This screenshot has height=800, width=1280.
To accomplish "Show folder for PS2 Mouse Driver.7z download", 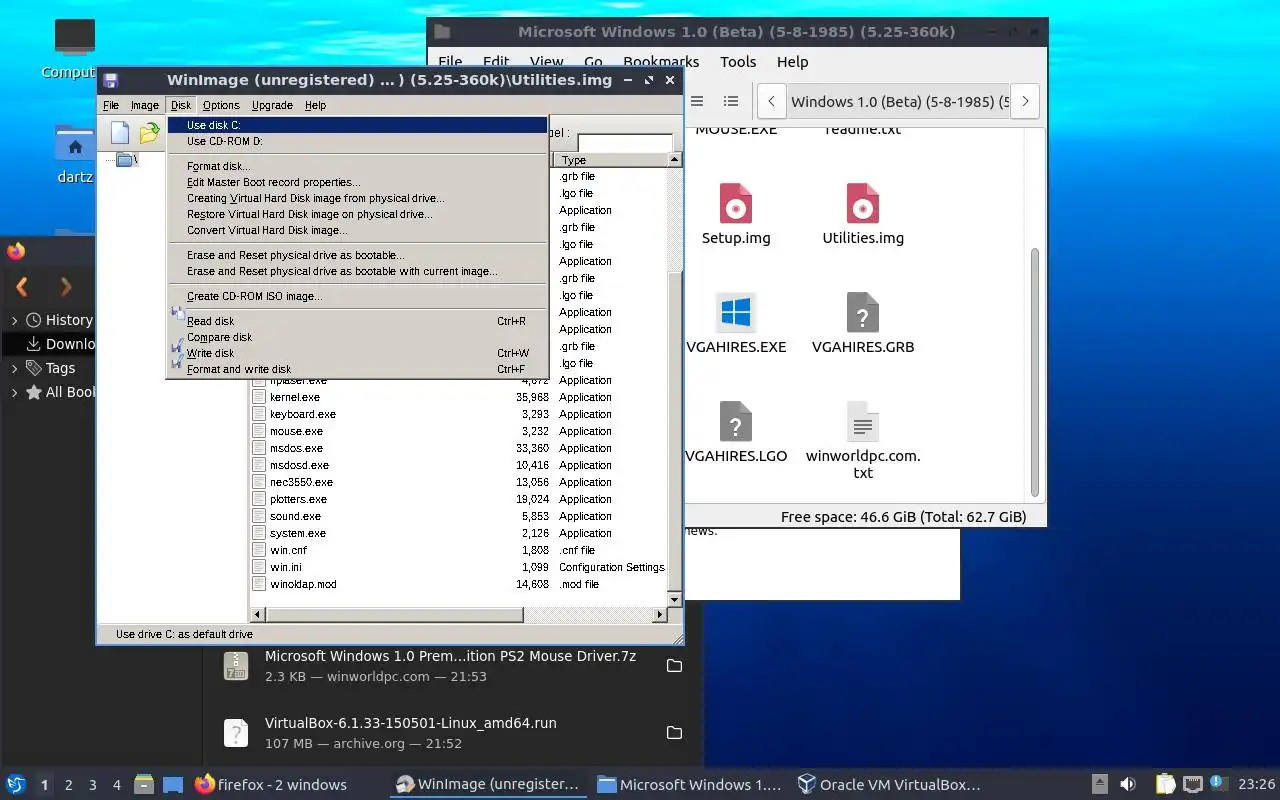I will [674, 666].
